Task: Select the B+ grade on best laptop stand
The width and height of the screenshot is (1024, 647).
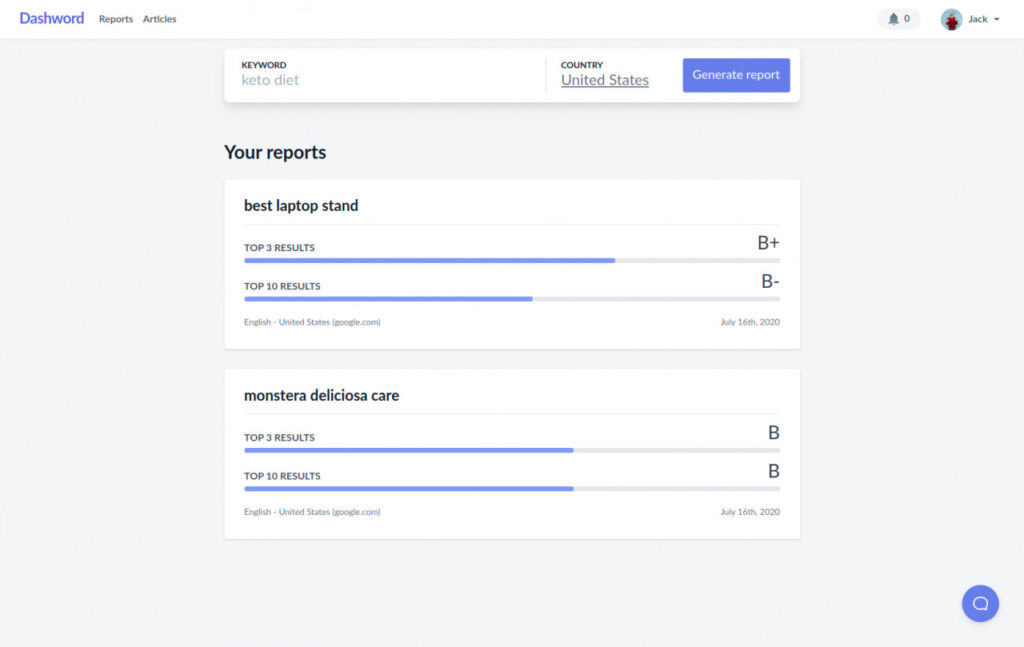Action: pyautogui.click(x=768, y=241)
